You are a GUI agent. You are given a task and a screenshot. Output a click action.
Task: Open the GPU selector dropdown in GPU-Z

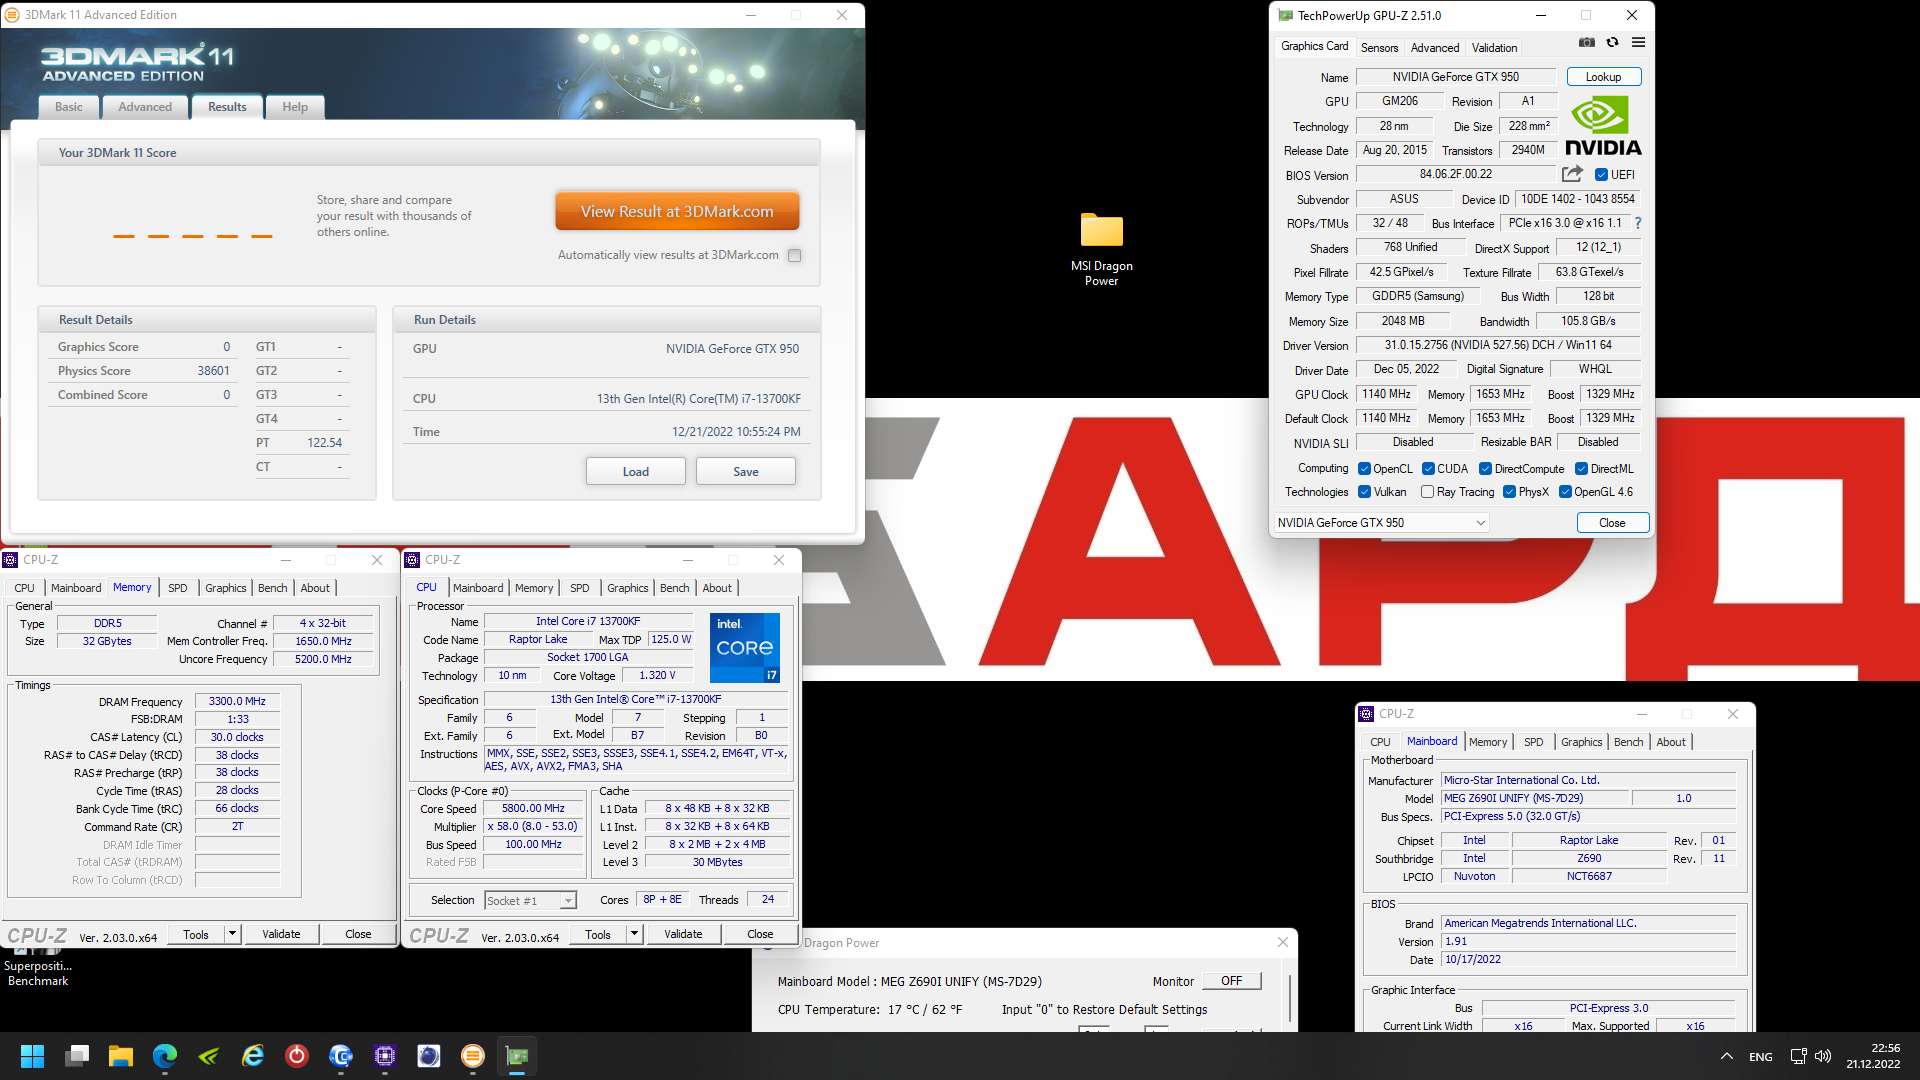click(x=1381, y=523)
